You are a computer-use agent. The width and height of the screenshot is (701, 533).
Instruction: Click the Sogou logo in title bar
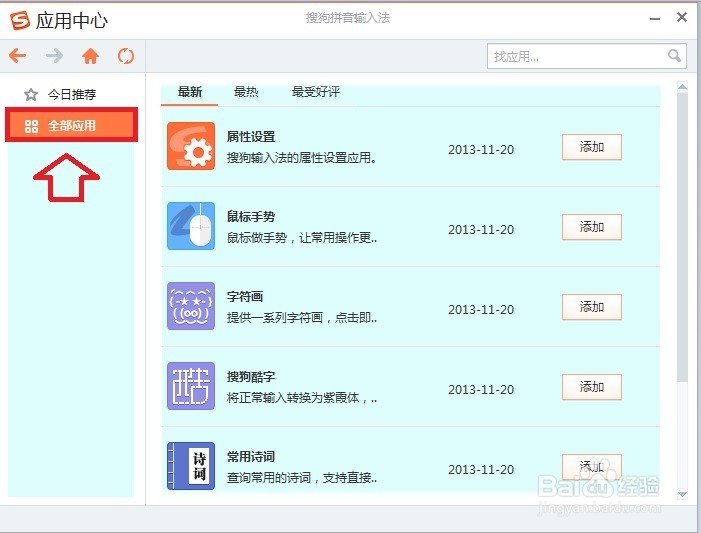coord(20,20)
